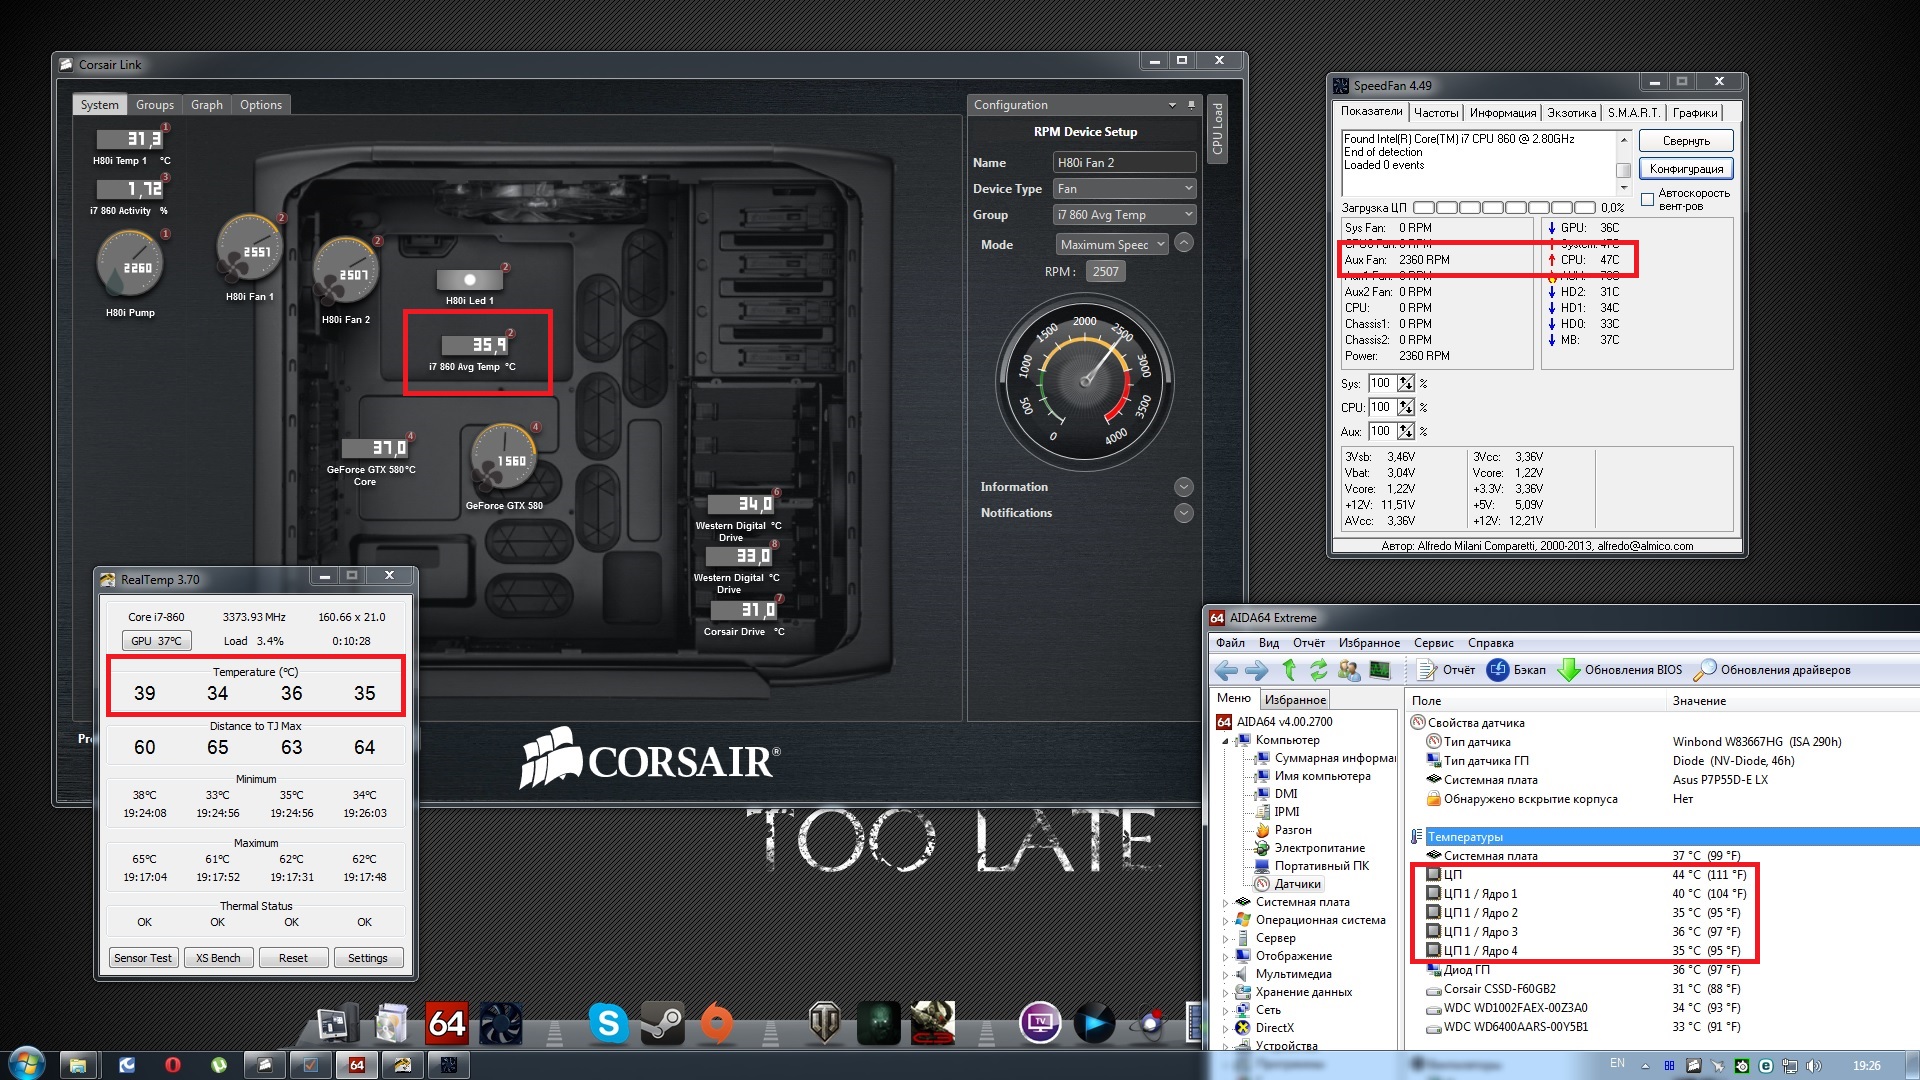Expand the Information section in Corsair Link
The width and height of the screenshot is (1920, 1080).
click(1183, 487)
